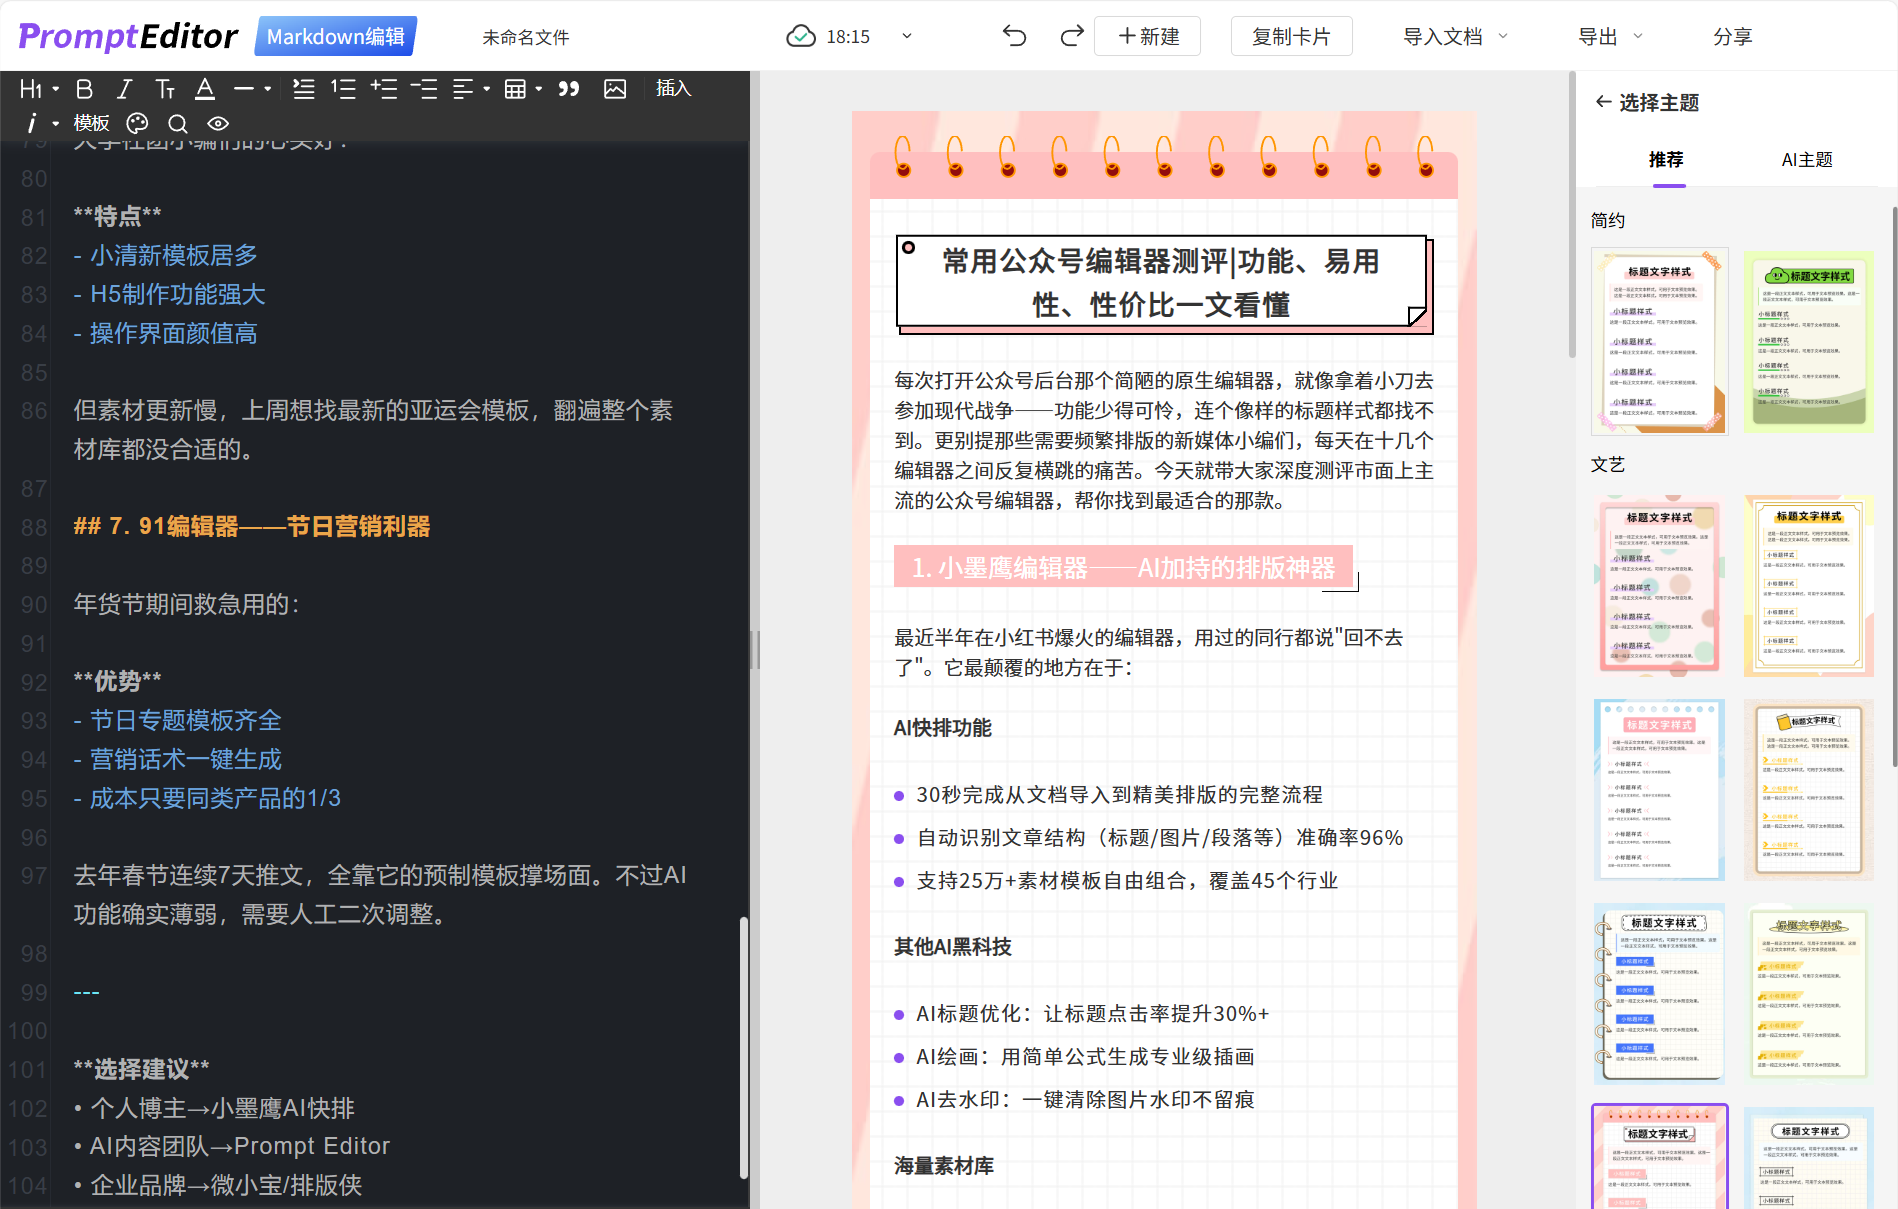This screenshot has width=1898, height=1209.
Task: Decrease indent with the minus-lines icon
Action: (424, 89)
